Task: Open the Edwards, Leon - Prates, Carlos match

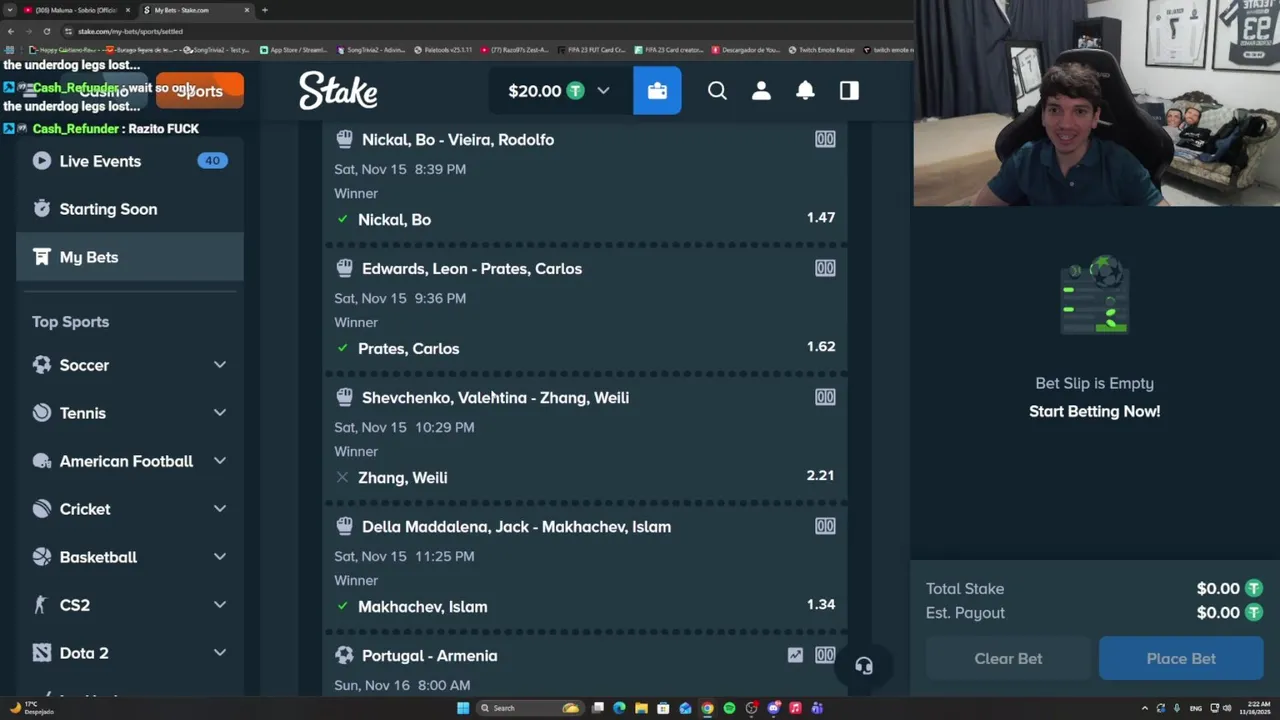Action: [x=472, y=269]
